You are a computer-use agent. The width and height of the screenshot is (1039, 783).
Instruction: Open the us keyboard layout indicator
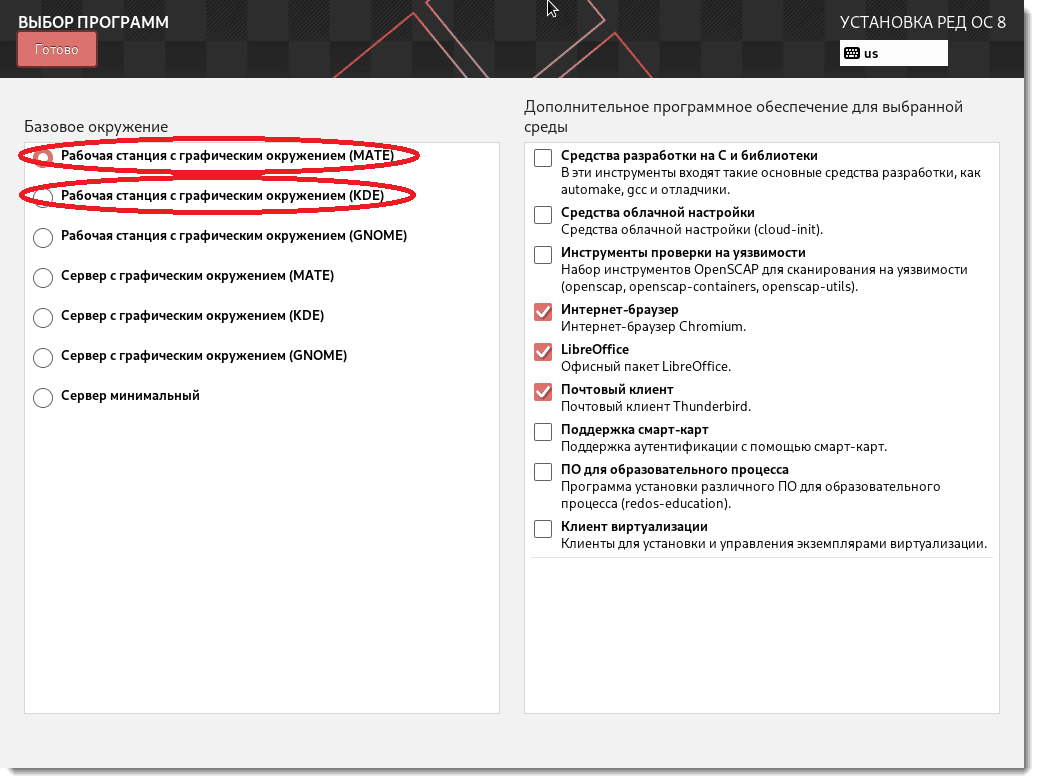click(x=892, y=53)
